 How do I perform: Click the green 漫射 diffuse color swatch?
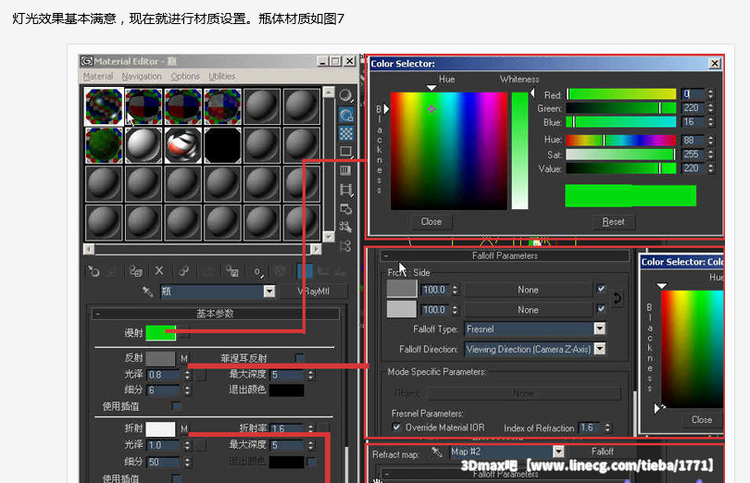pyautogui.click(x=161, y=333)
